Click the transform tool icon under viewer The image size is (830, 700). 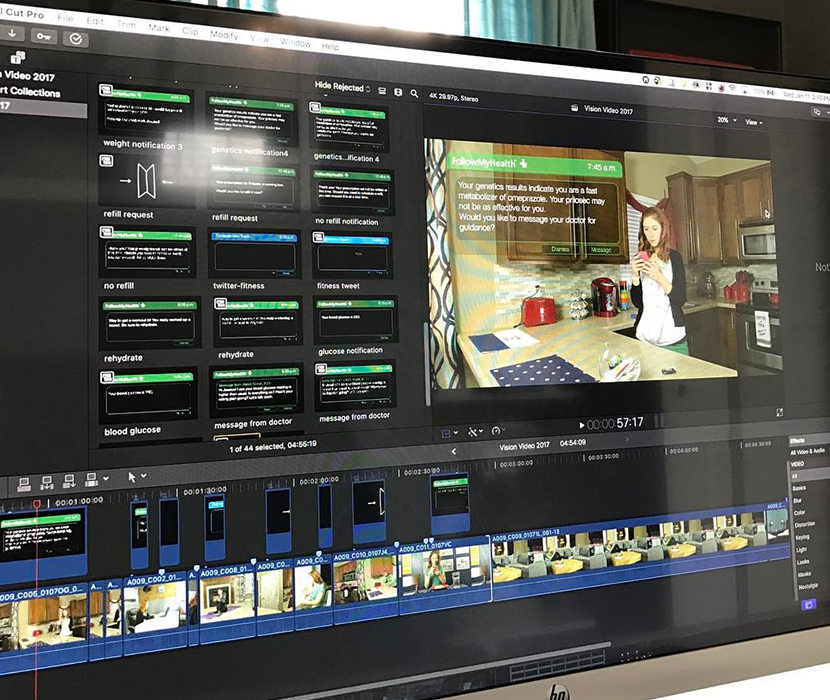449,433
